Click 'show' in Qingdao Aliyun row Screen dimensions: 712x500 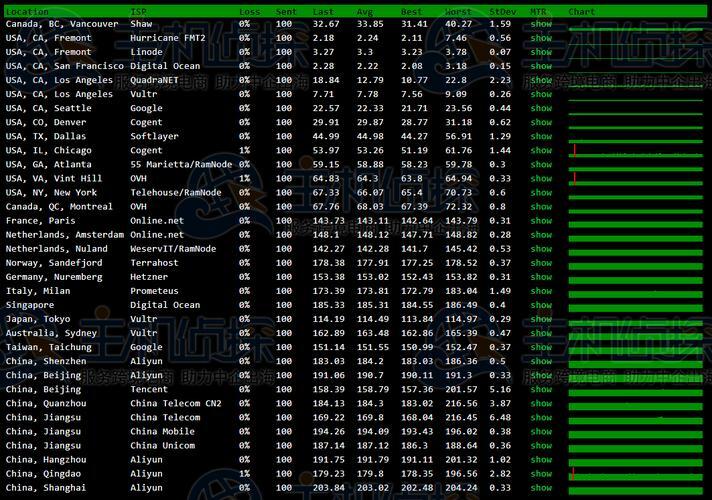[541, 475]
